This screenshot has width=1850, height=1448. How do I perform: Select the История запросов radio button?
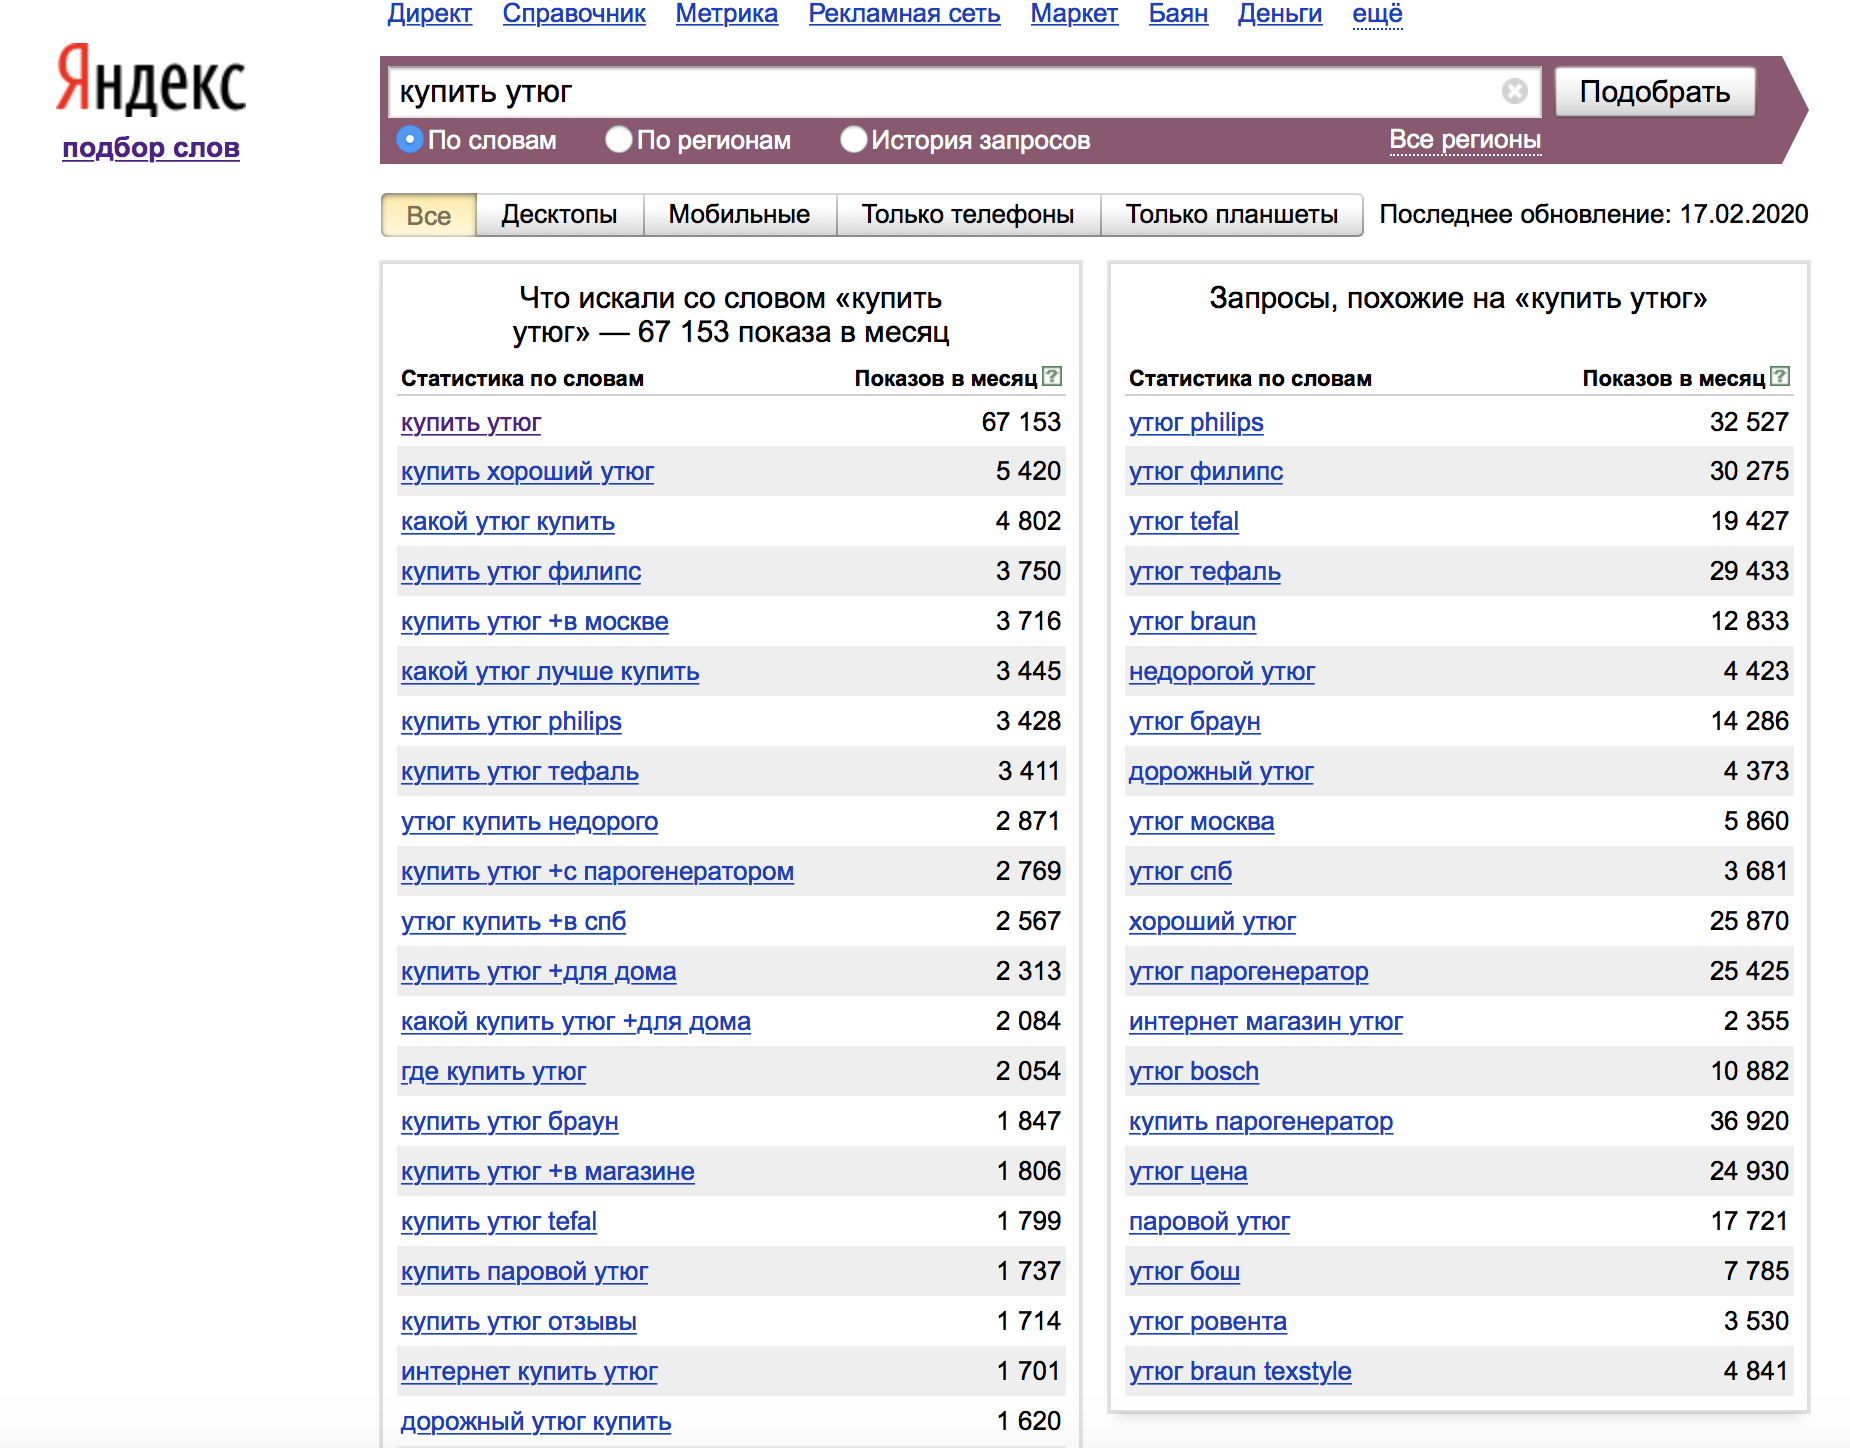tap(853, 140)
